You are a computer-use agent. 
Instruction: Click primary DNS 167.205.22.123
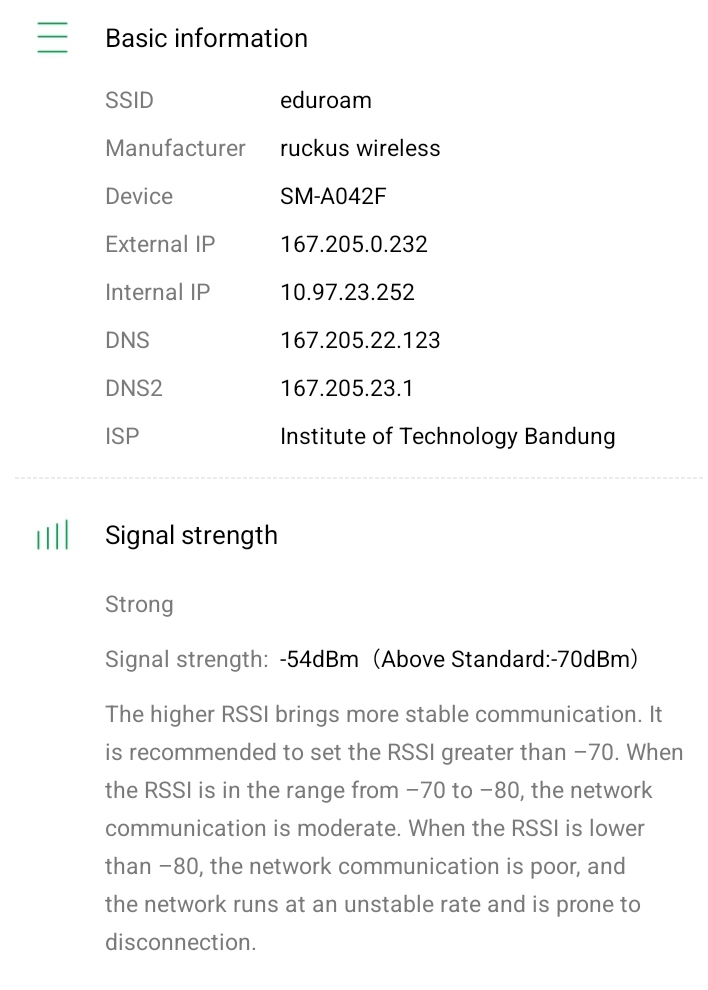tap(360, 340)
